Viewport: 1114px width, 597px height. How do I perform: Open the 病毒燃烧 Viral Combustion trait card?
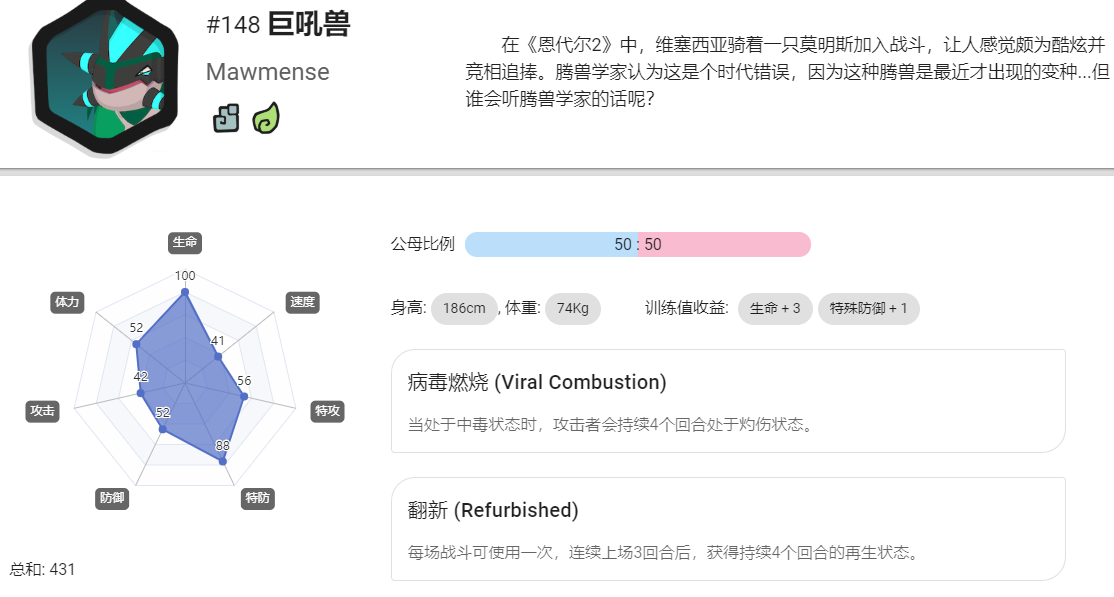tap(728, 401)
